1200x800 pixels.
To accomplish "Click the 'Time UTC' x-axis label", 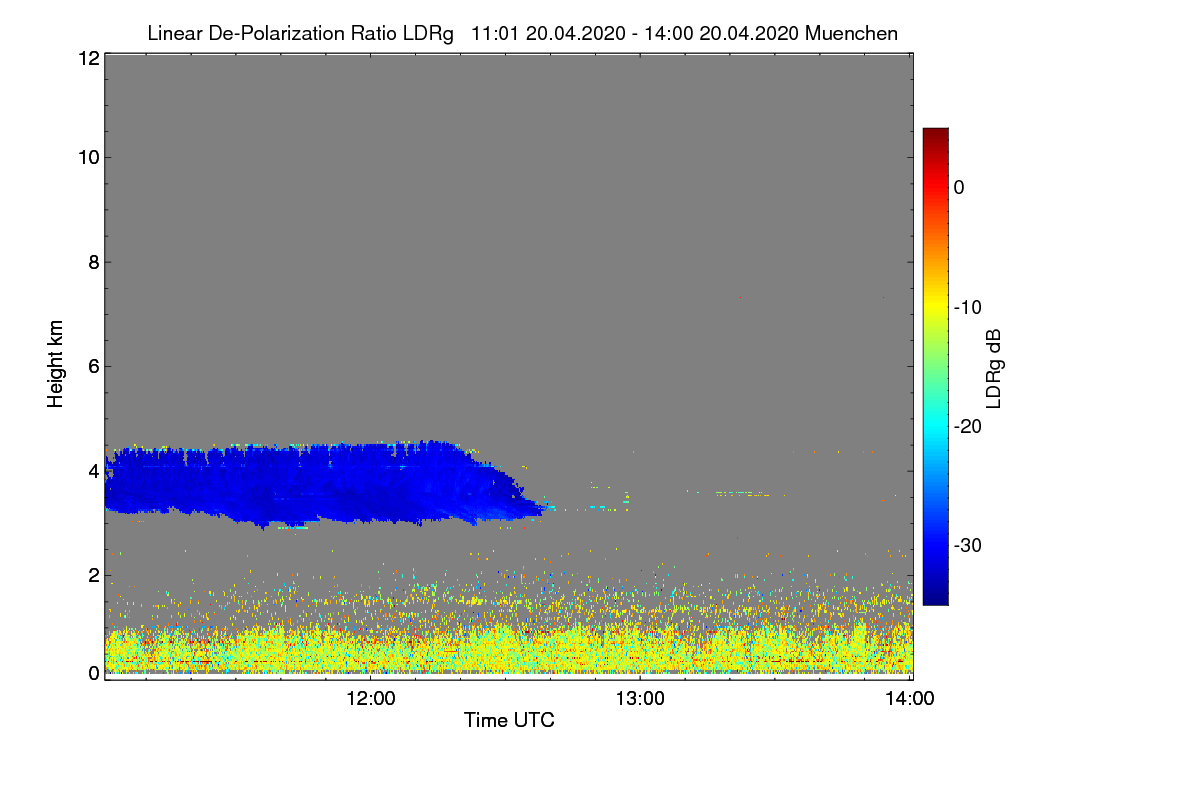I will click(509, 720).
